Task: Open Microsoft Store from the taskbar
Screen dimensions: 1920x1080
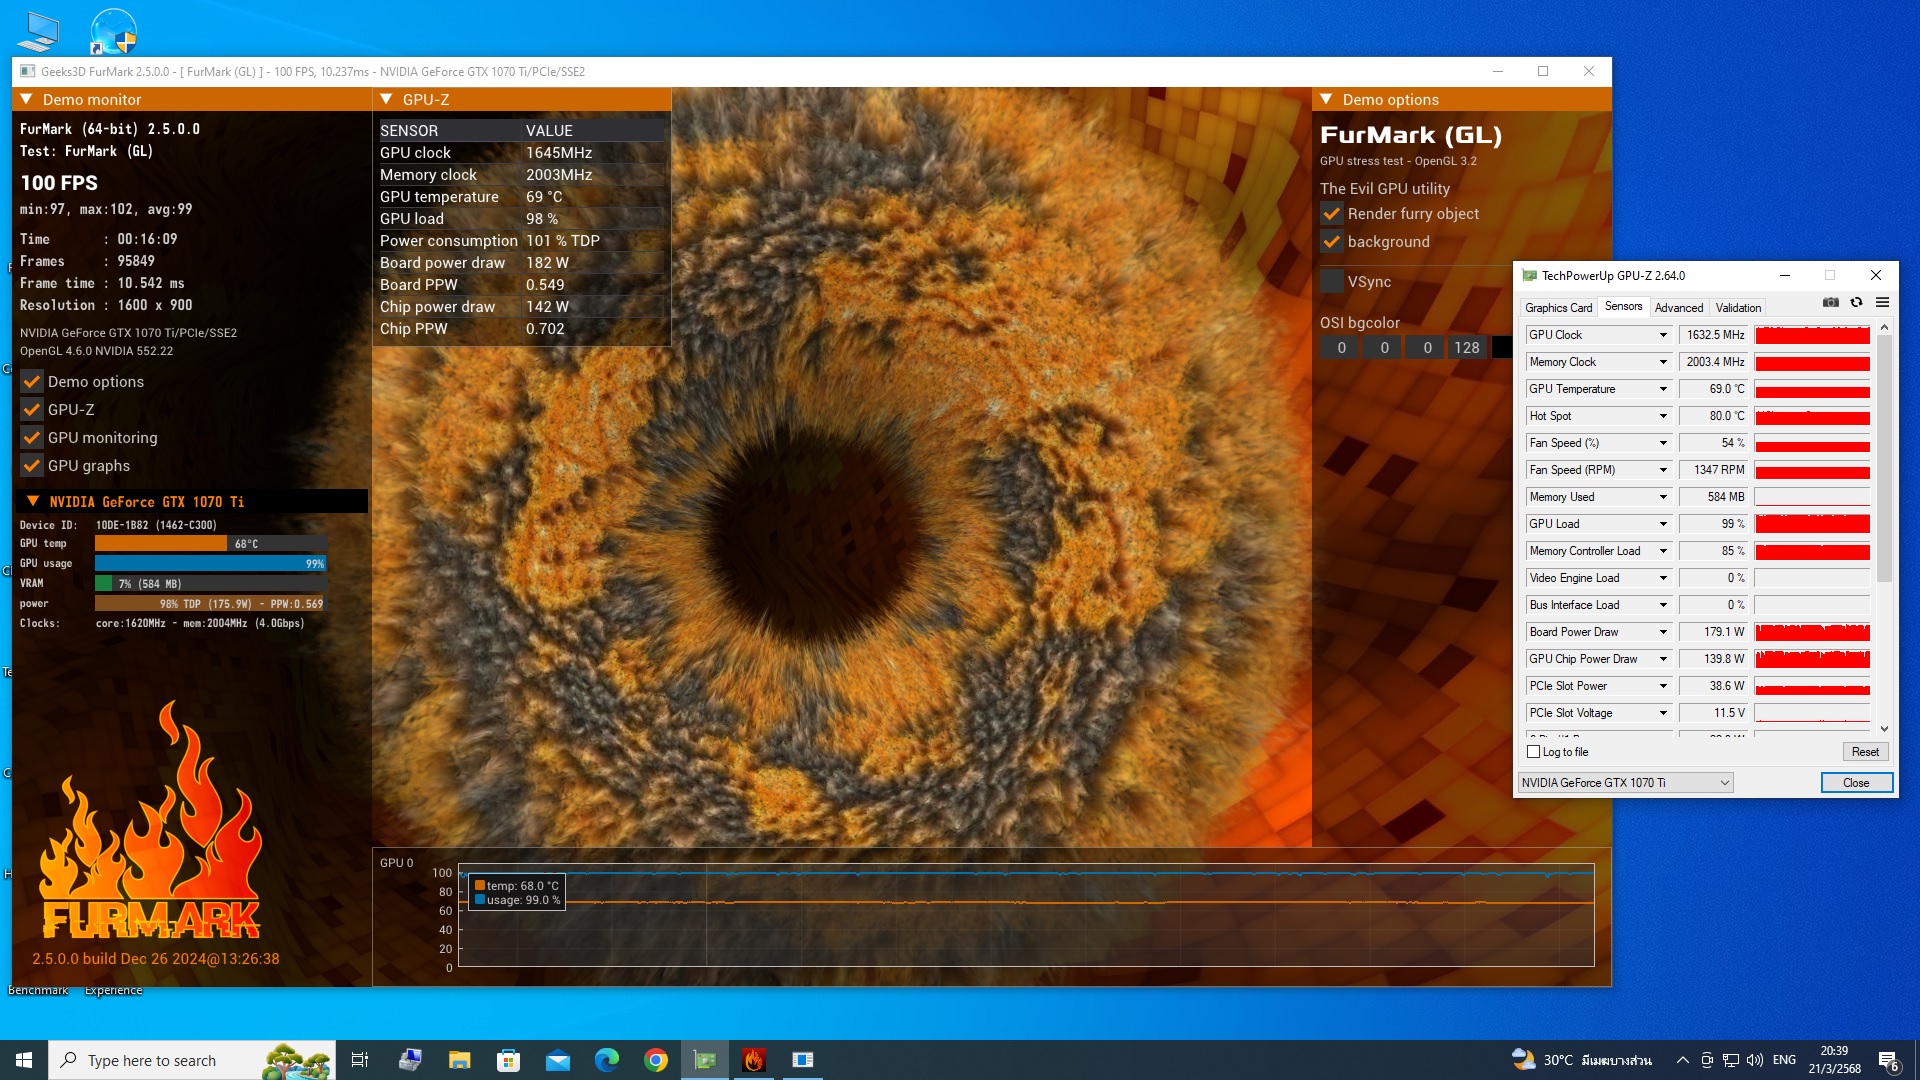Action: point(508,1060)
